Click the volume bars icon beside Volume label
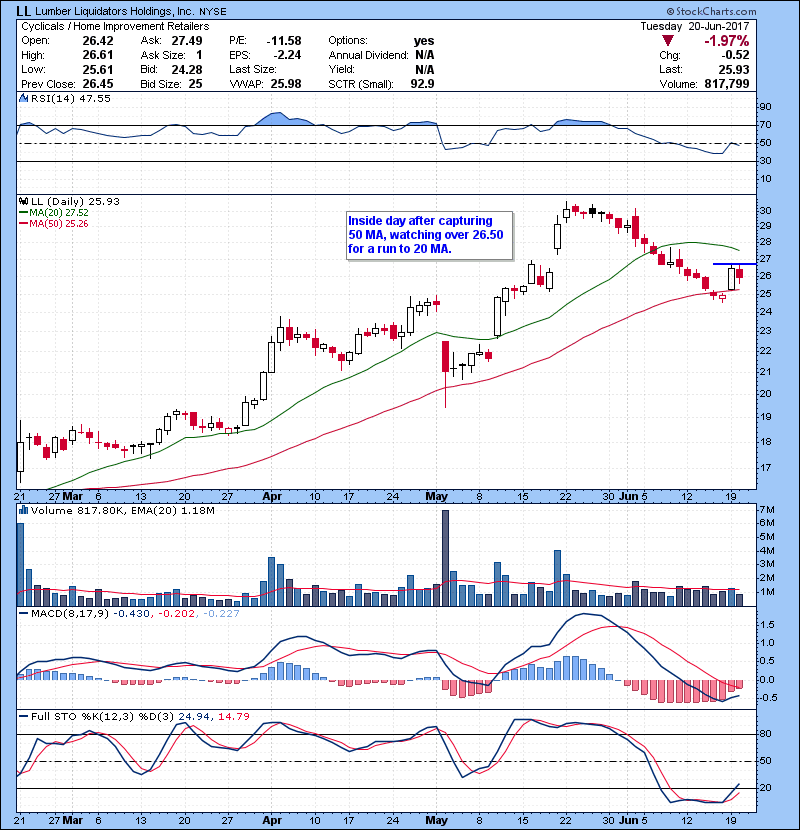The image size is (800, 830). (23, 511)
